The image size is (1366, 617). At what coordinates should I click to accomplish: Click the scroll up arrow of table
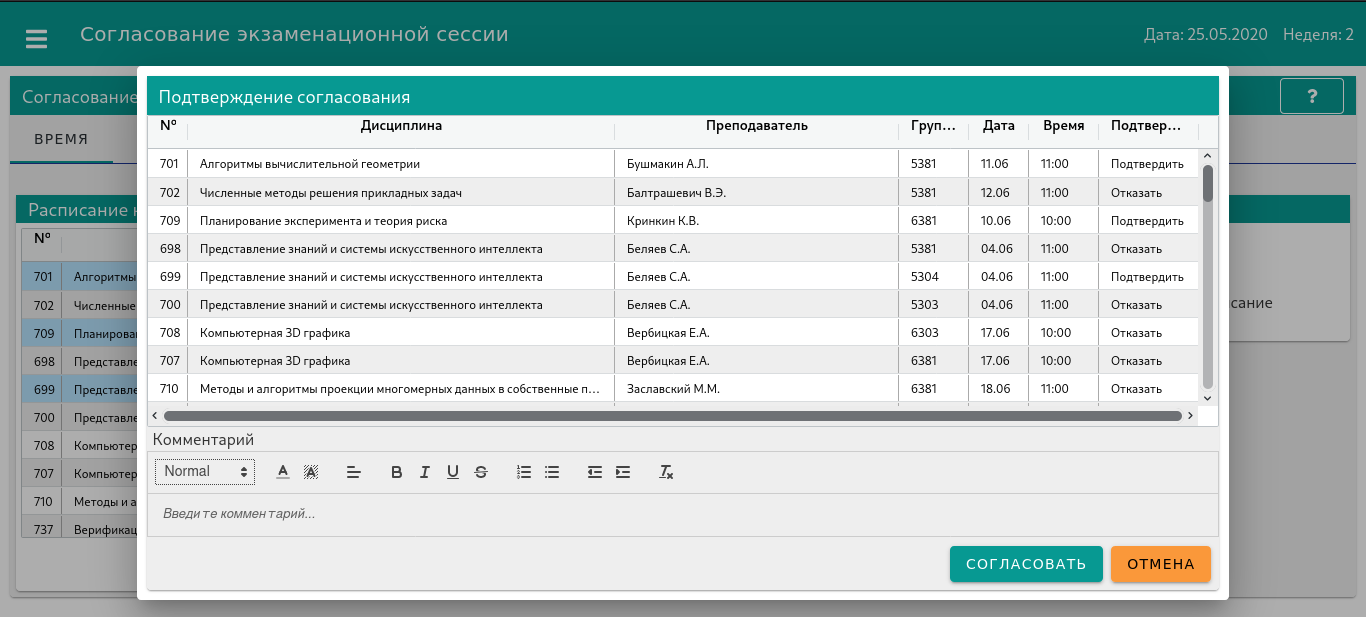click(1208, 156)
